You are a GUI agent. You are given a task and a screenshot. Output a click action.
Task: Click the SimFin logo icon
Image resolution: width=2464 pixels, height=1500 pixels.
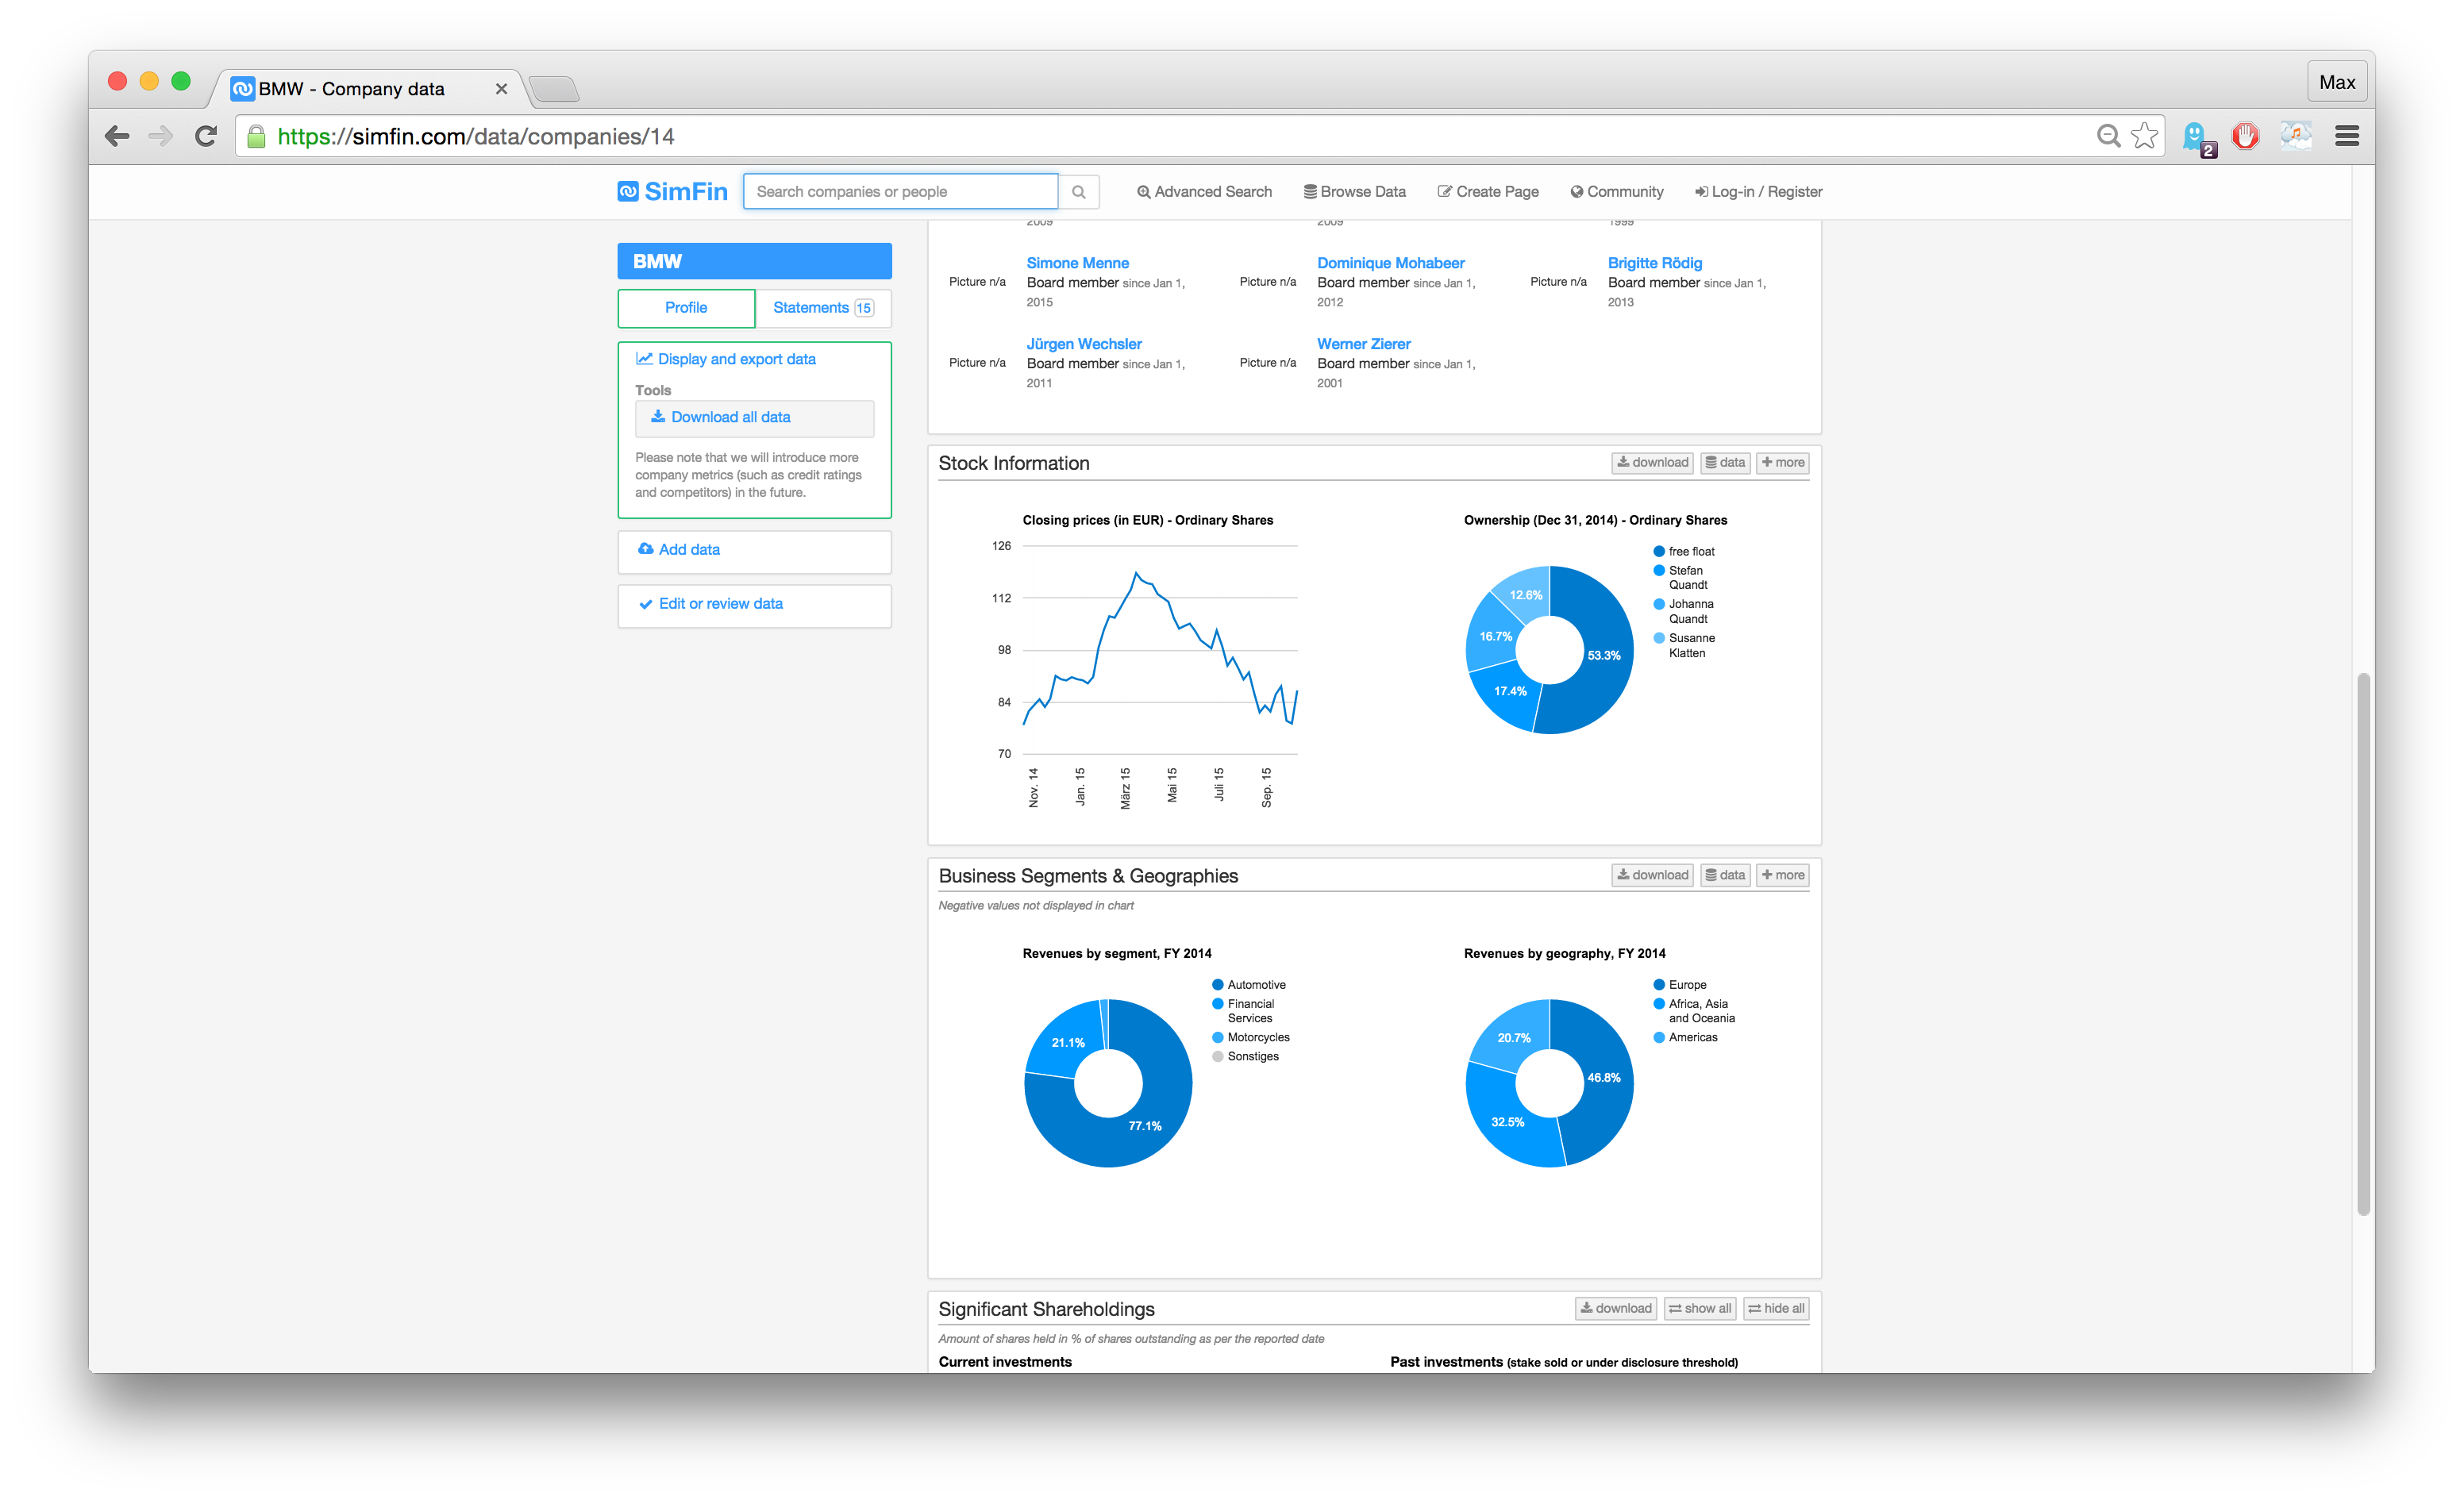[x=628, y=192]
